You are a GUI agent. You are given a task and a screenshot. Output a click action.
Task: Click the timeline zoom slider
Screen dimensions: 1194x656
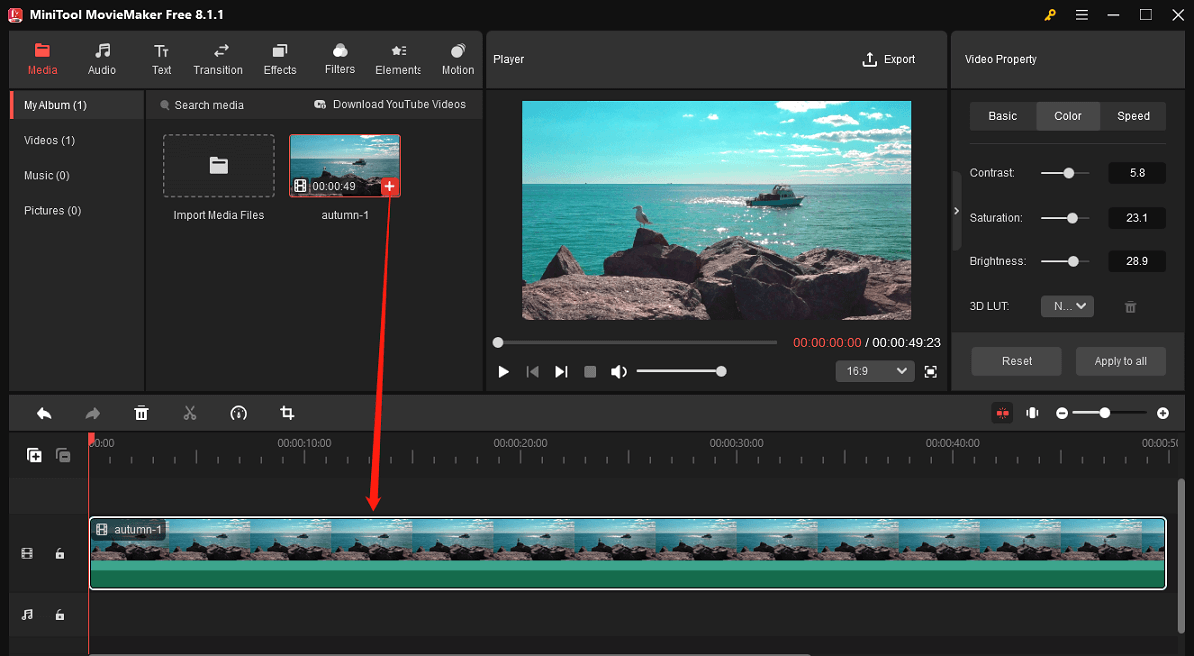click(1109, 413)
